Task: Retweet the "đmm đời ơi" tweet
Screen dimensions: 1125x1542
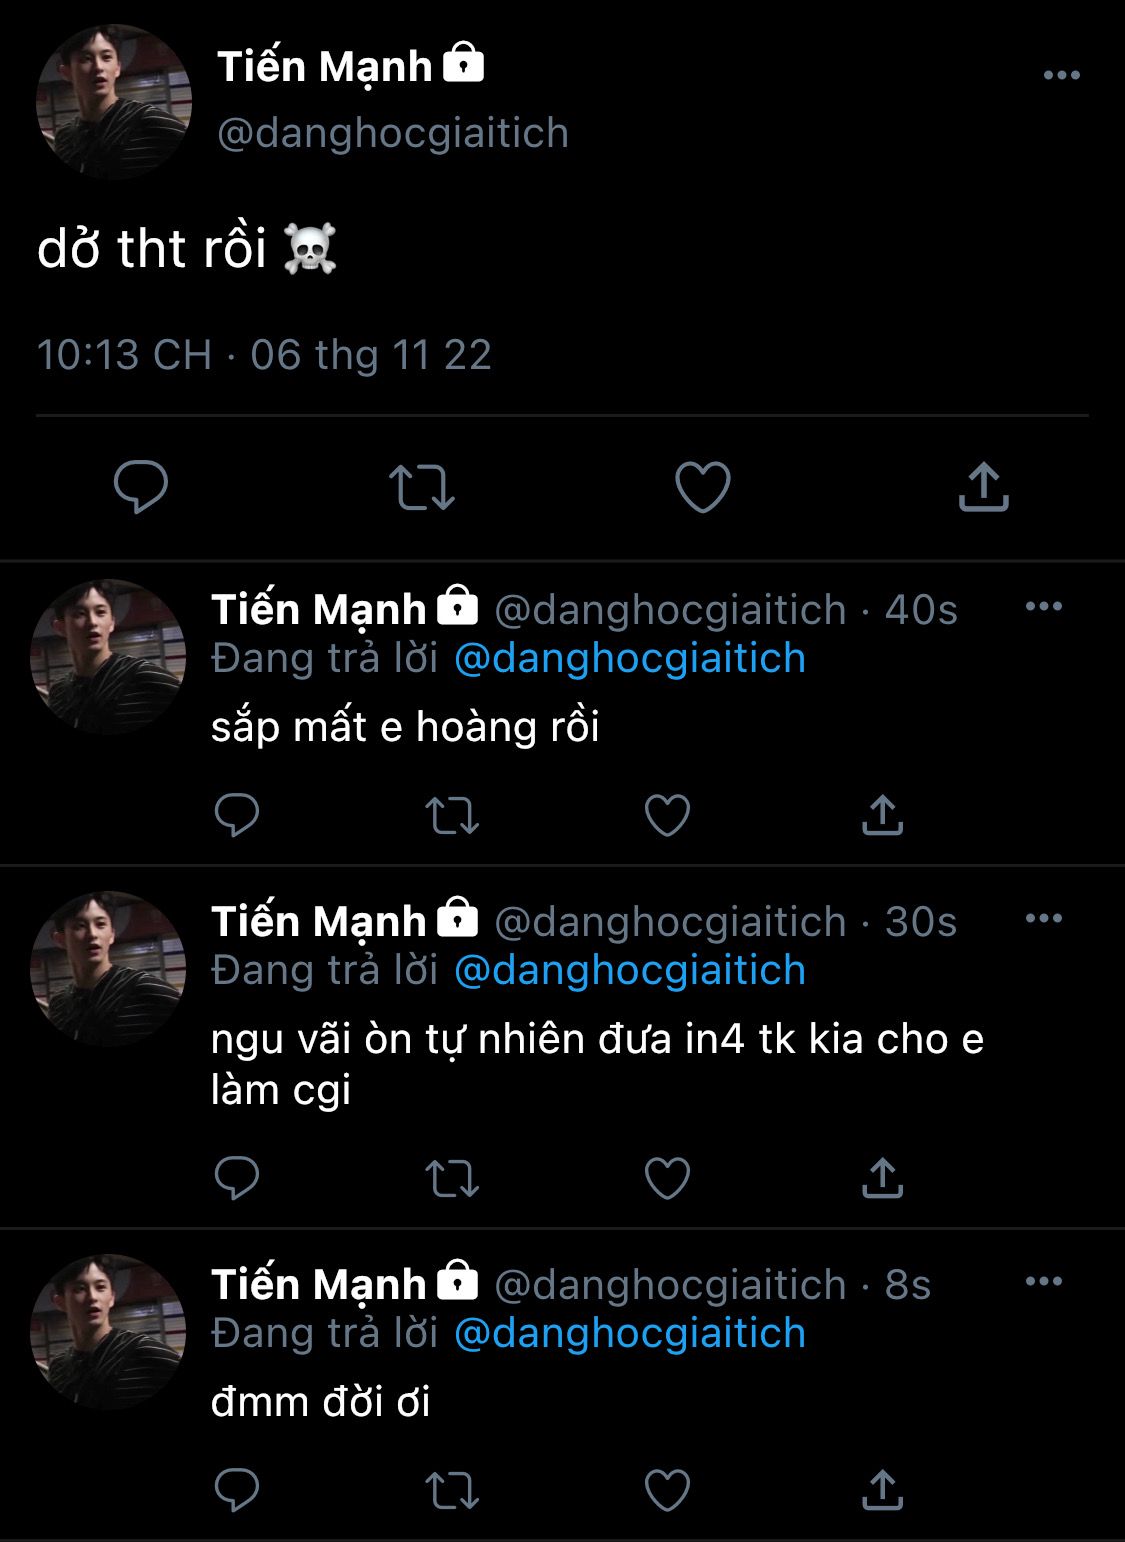Action: tap(452, 1490)
